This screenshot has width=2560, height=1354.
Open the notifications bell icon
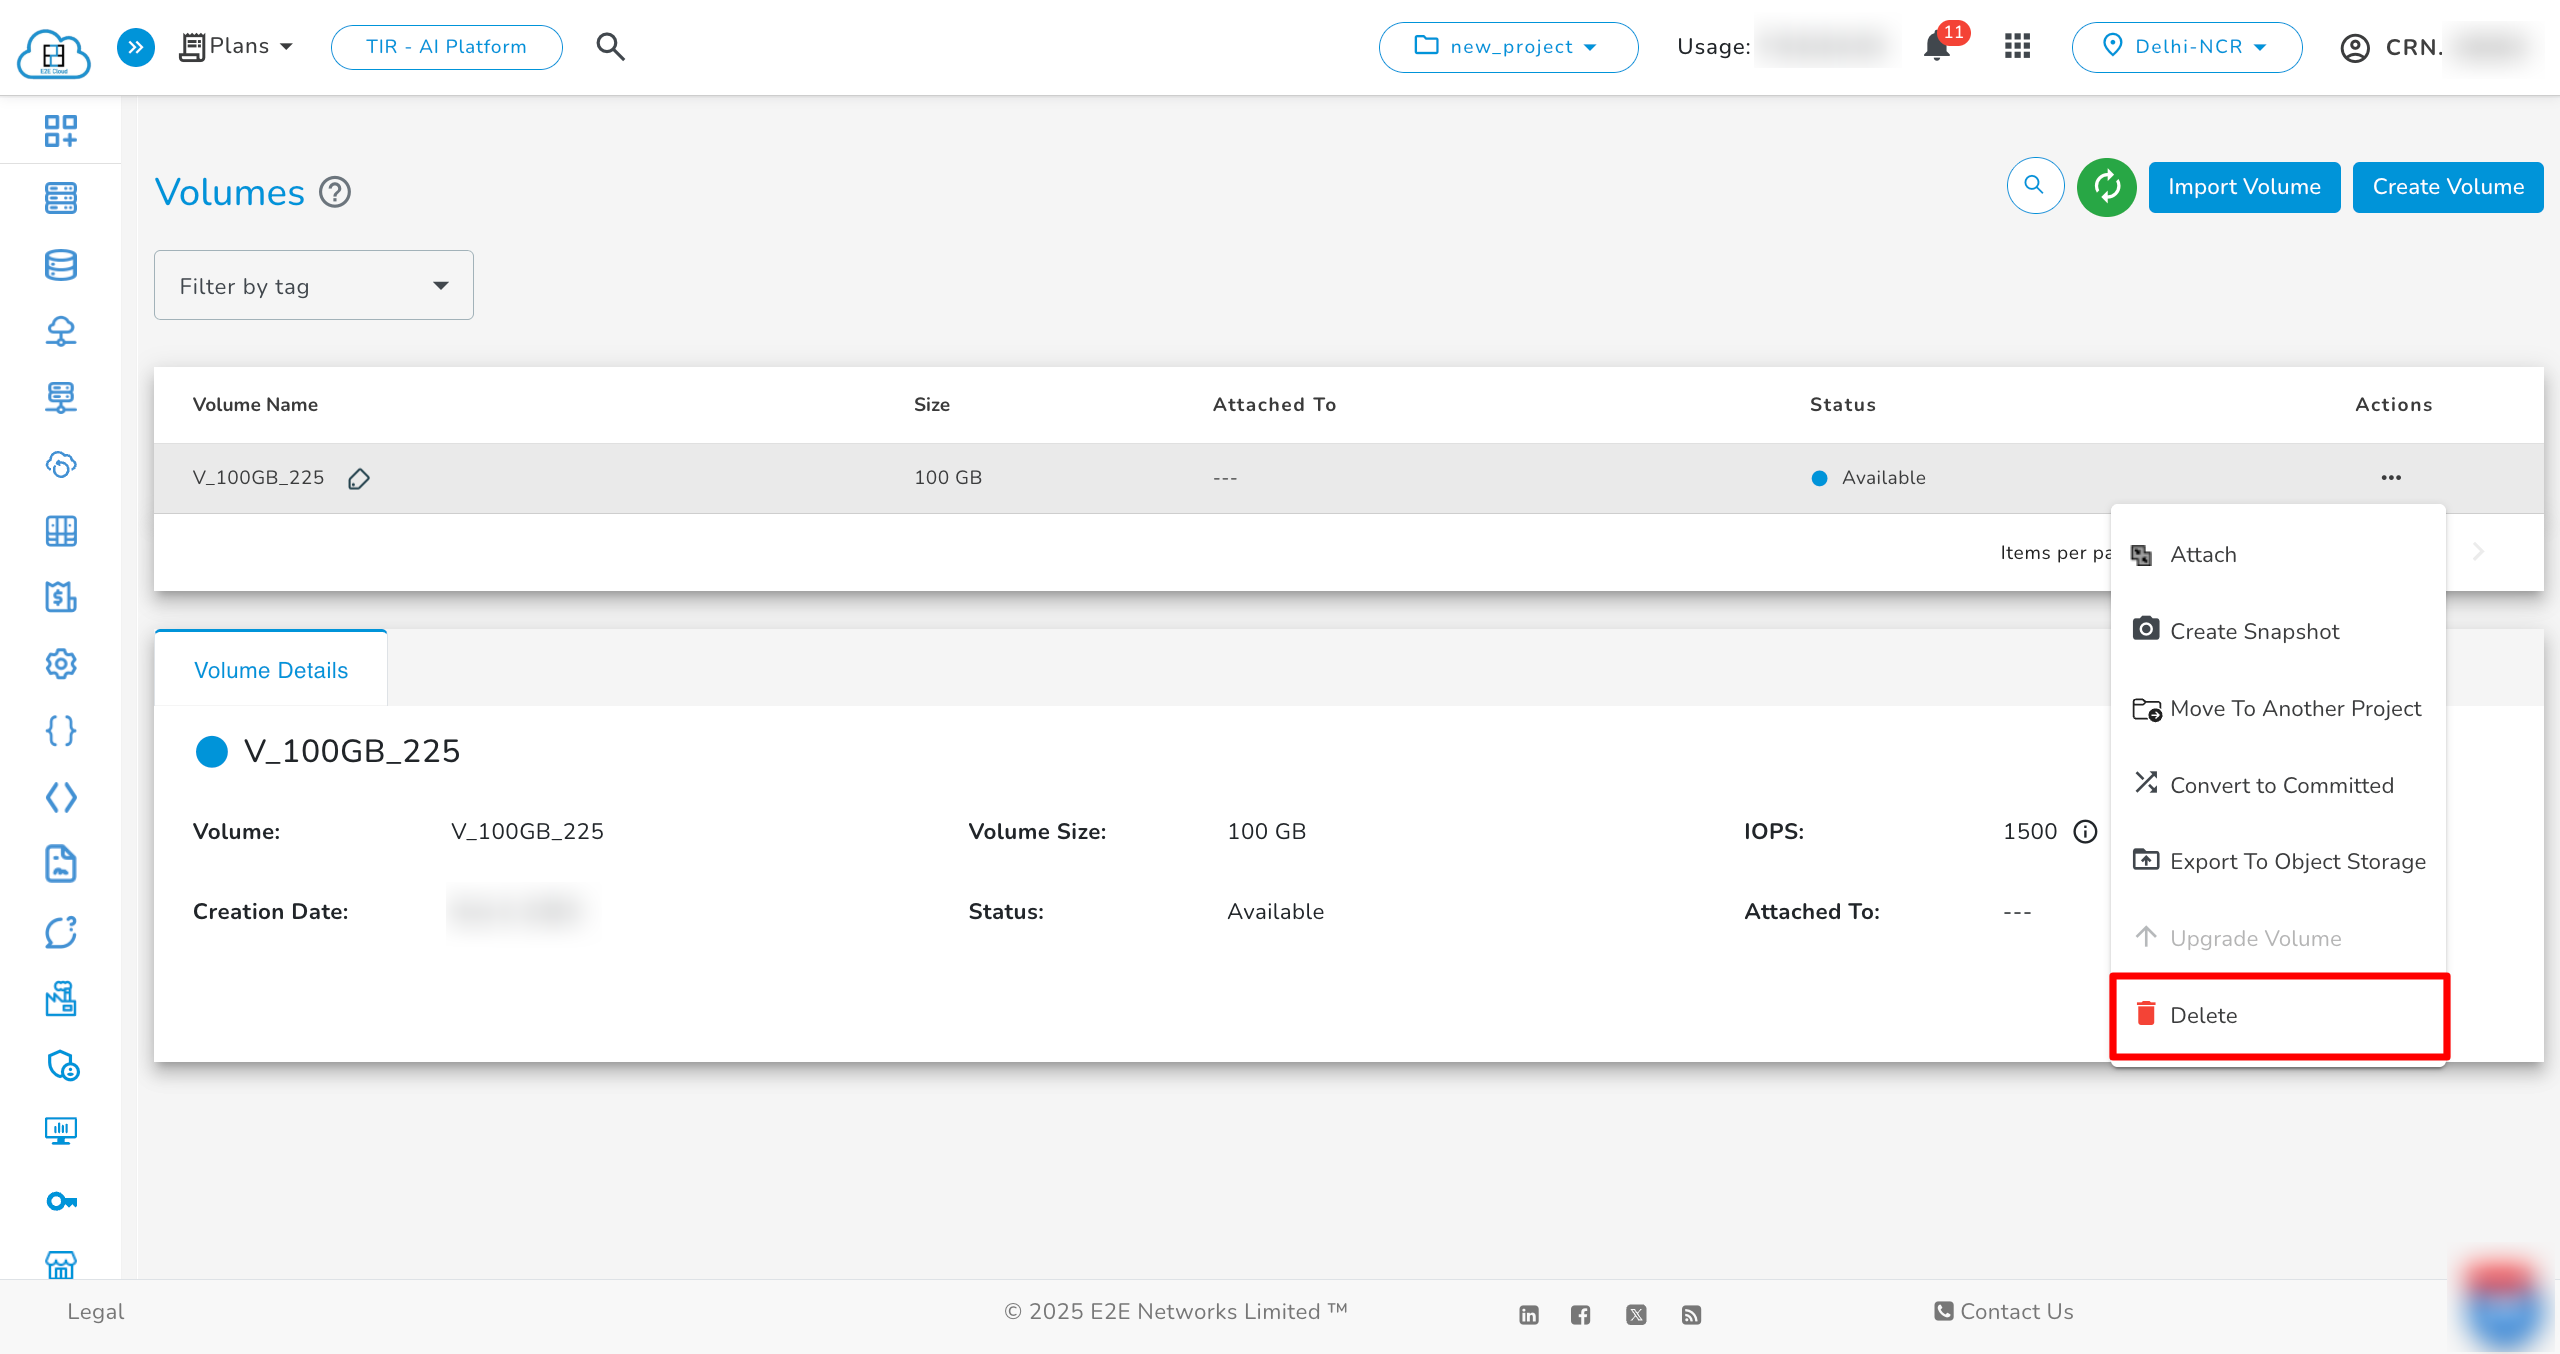(1937, 47)
